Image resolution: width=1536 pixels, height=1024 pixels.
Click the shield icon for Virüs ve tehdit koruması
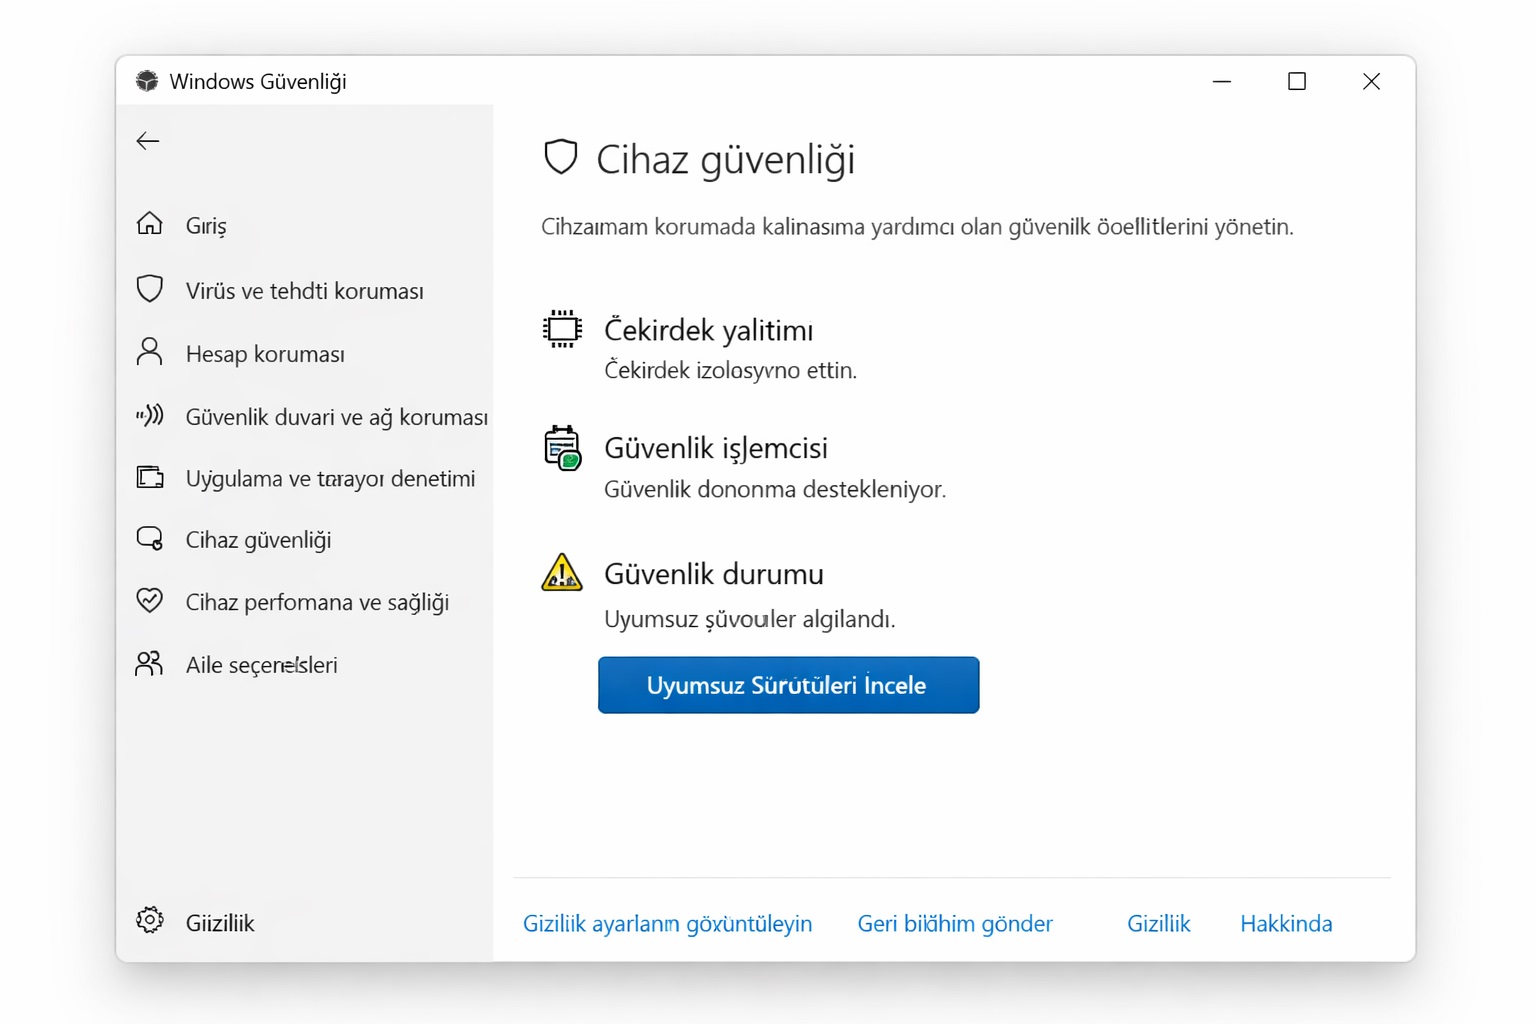tap(150, 289)
